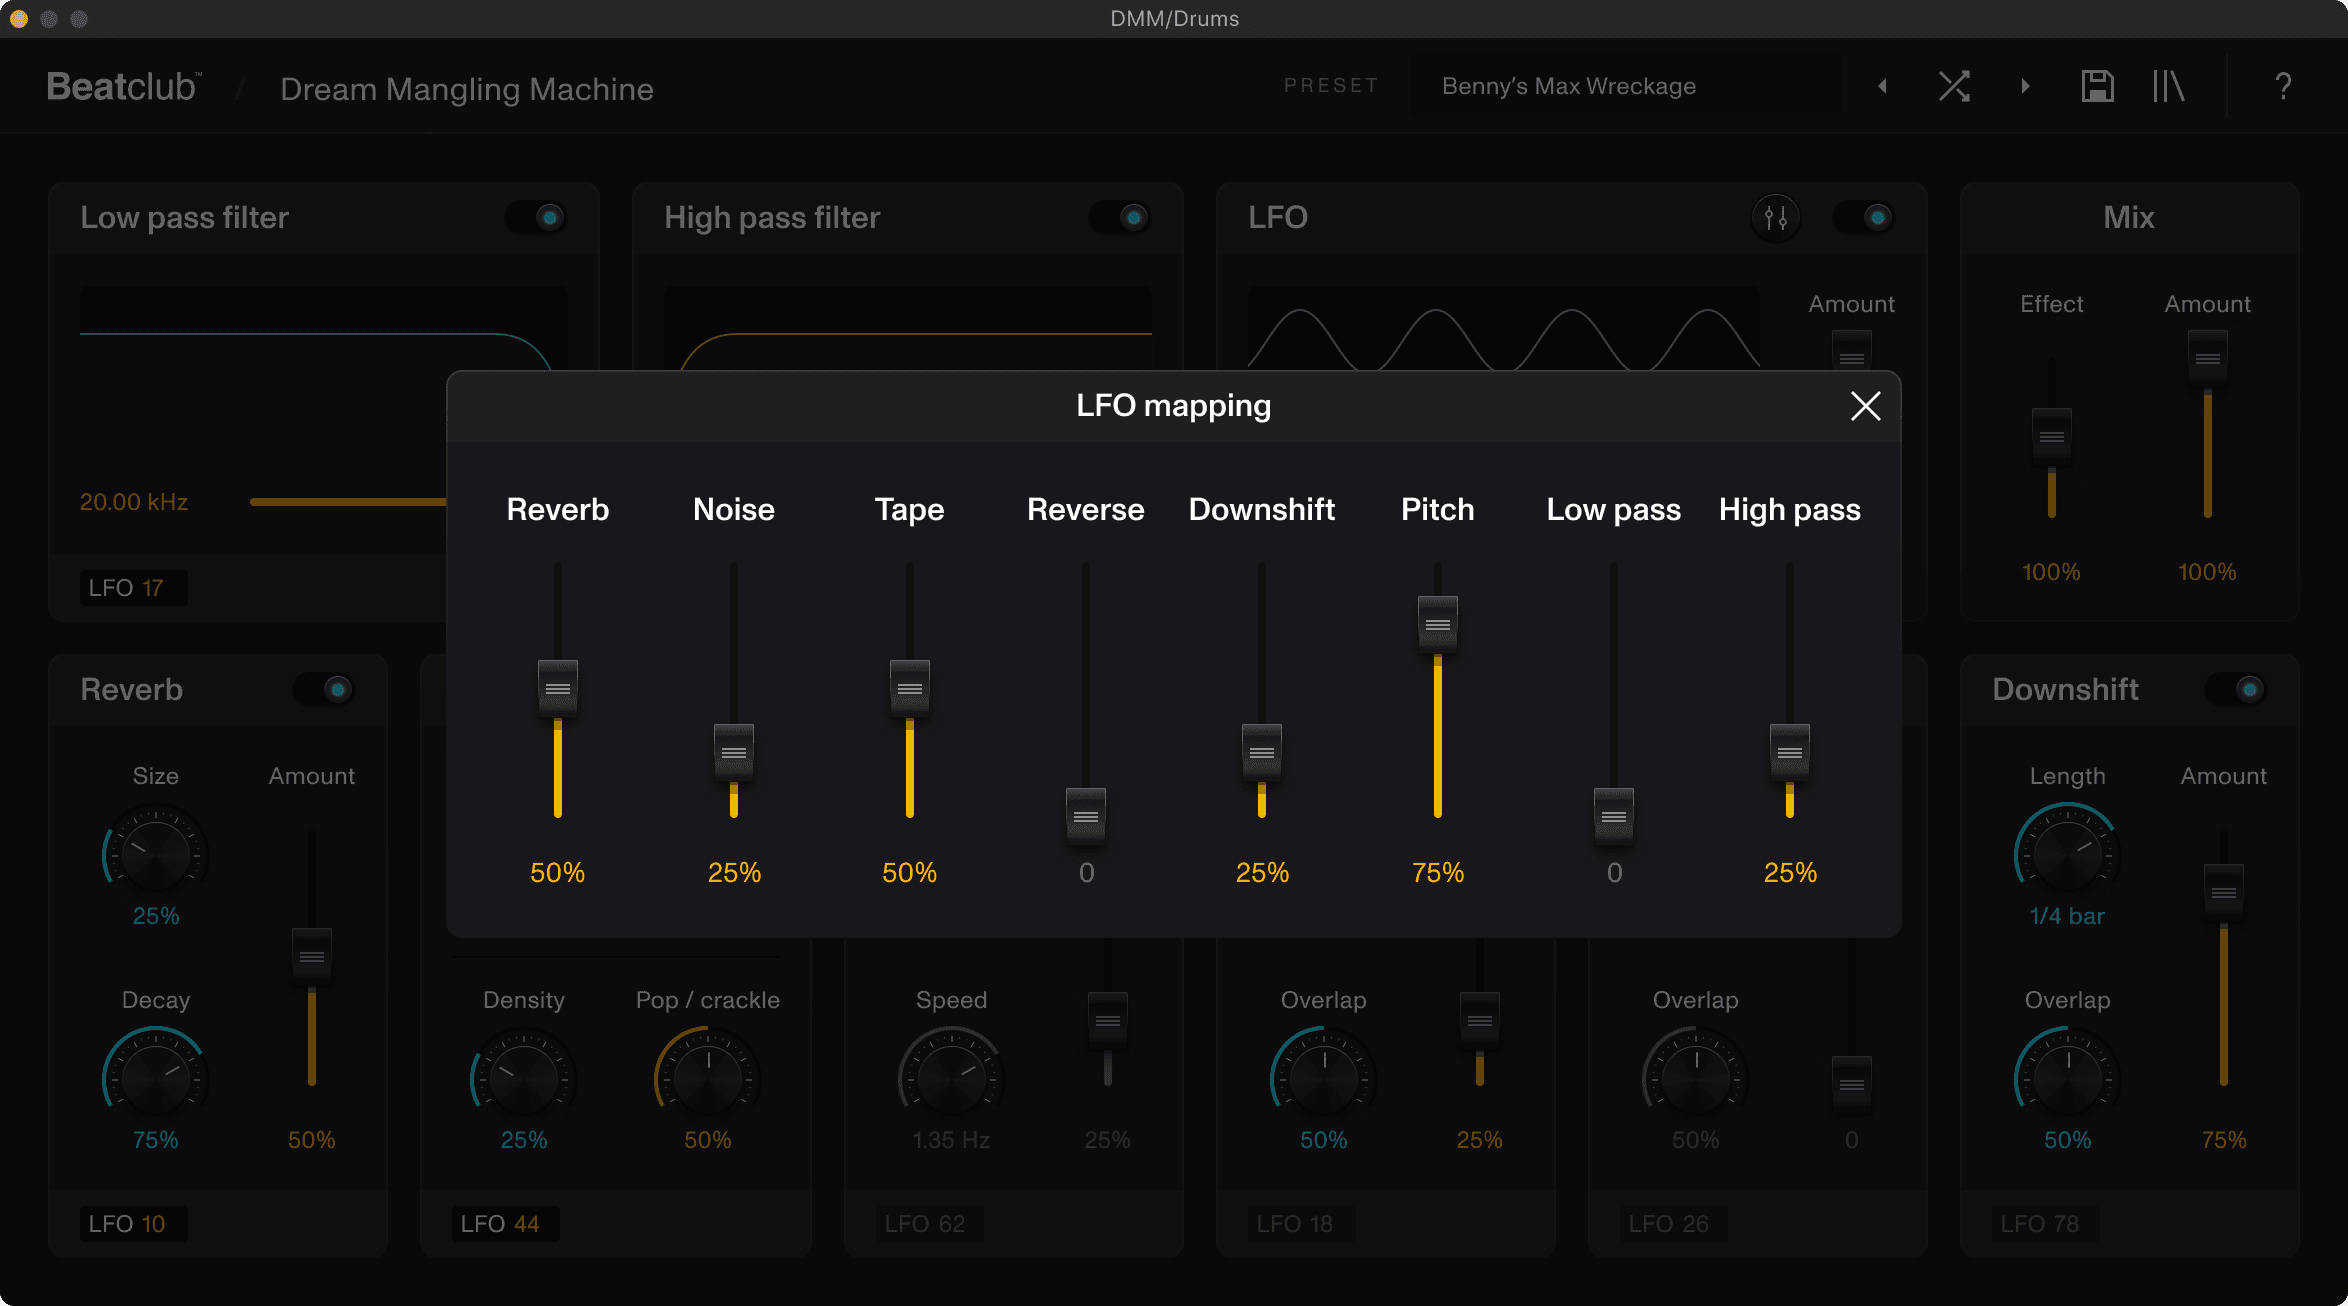
Task: Close the LFO mapping dialog
Action: pos(1865,406)
